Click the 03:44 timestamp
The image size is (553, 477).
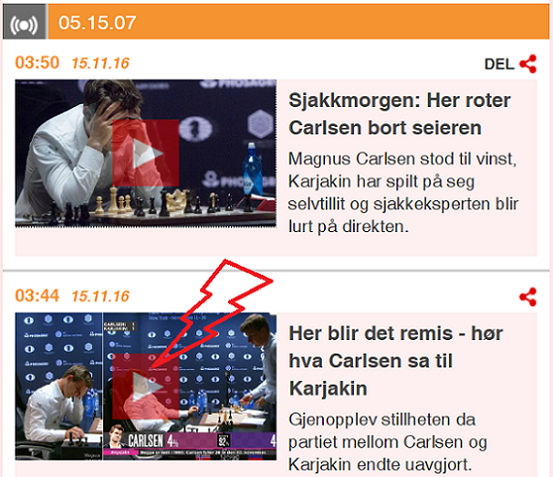(37, 295)
